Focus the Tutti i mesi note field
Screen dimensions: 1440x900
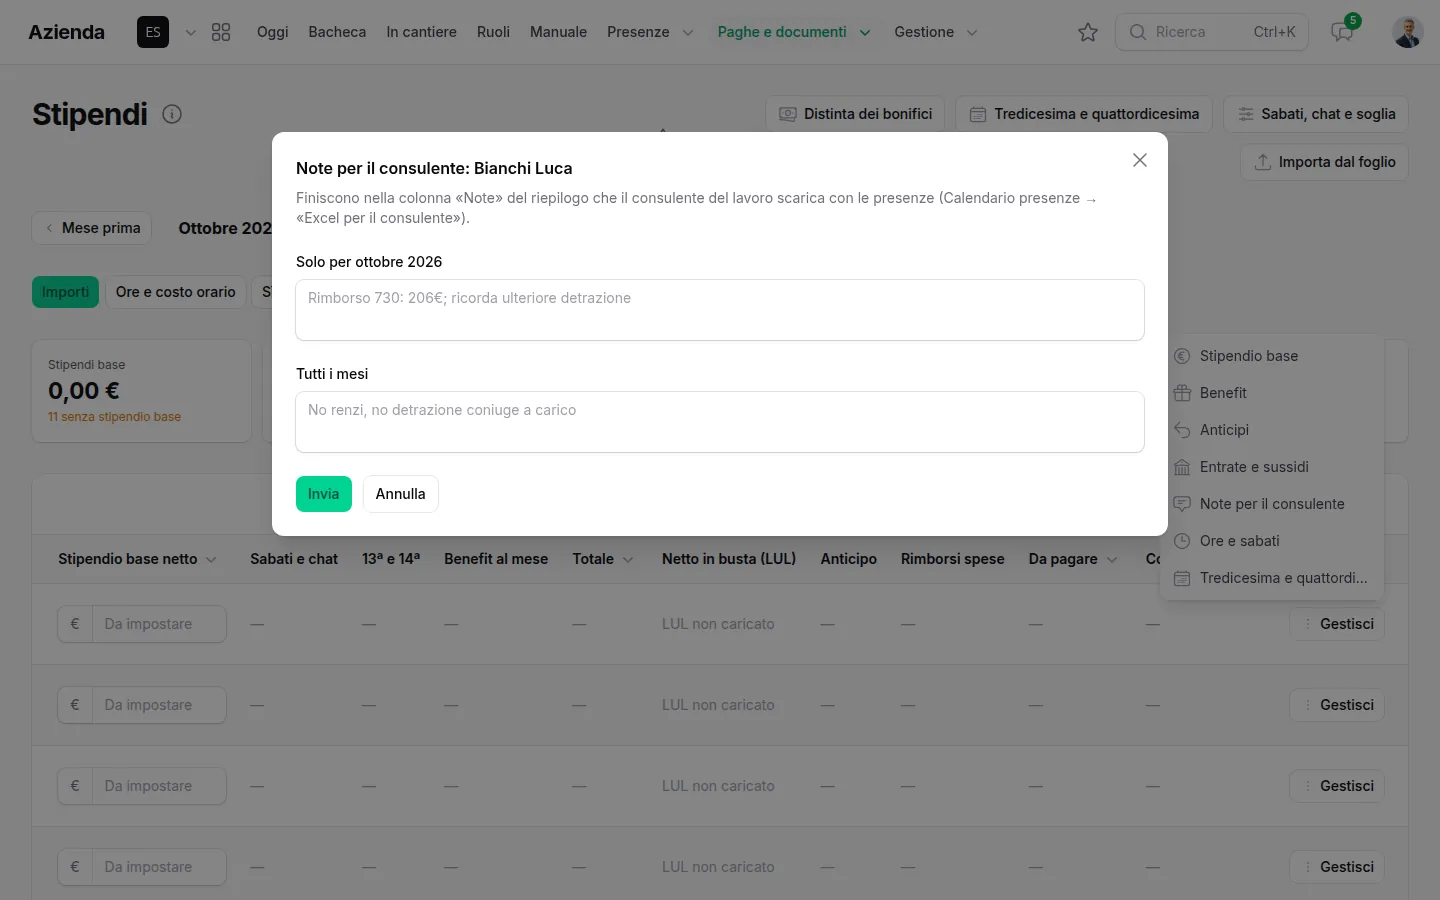(720, 422)
